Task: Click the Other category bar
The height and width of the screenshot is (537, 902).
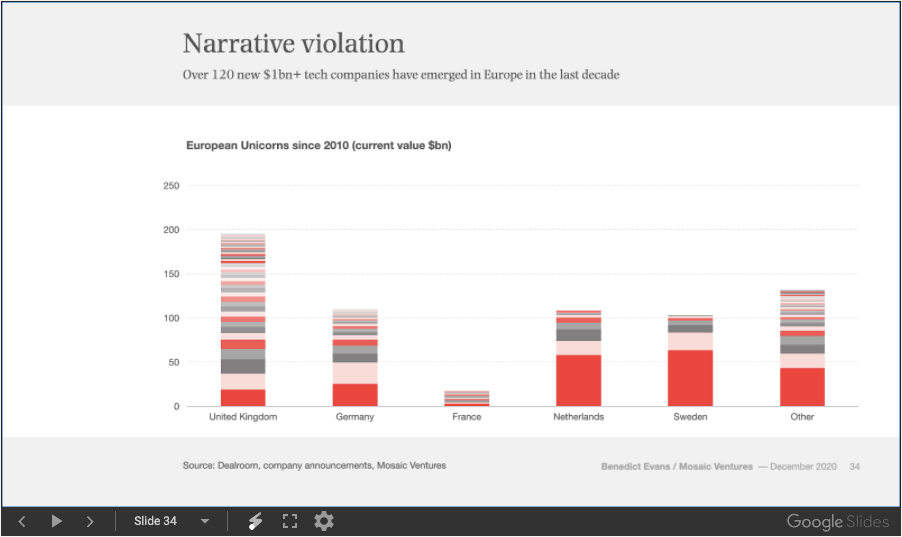Action: coord(802,348)
